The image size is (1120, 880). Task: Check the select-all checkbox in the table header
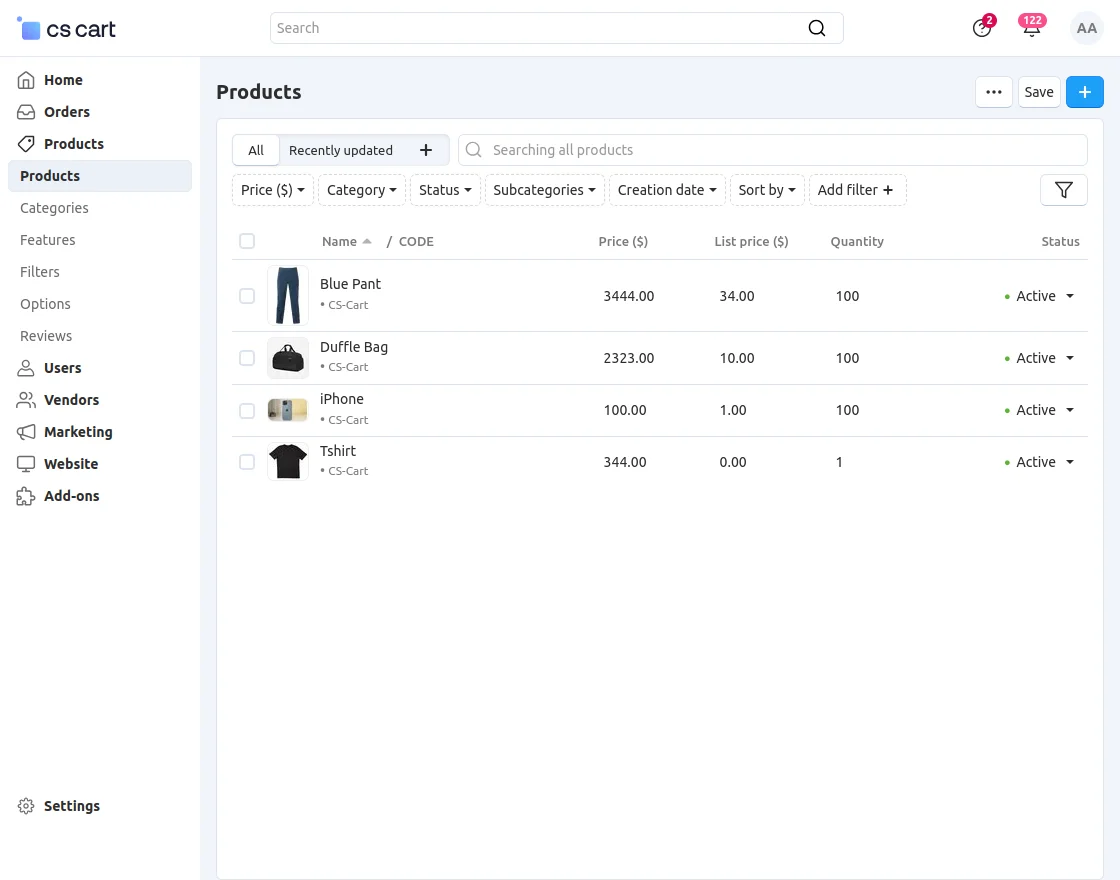[247, 241]
